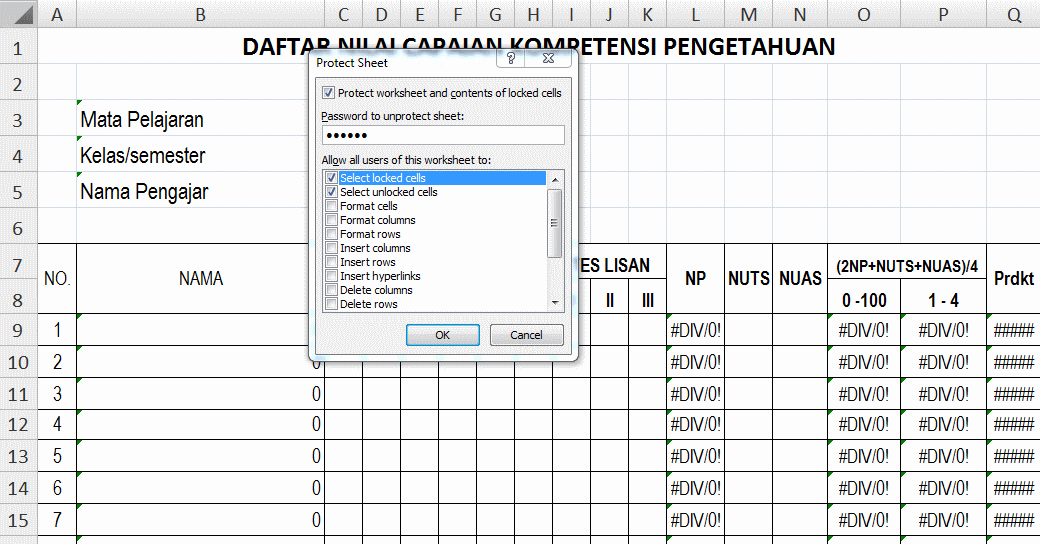Click the NUTS heading cell

748,279
